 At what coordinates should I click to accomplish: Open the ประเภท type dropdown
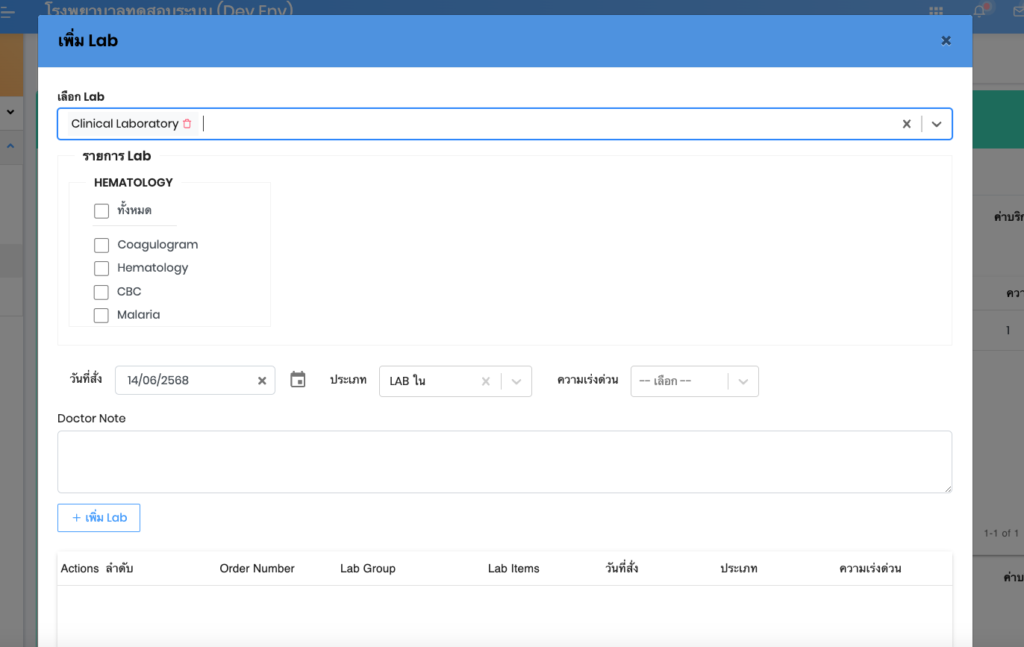coord(516,381)
